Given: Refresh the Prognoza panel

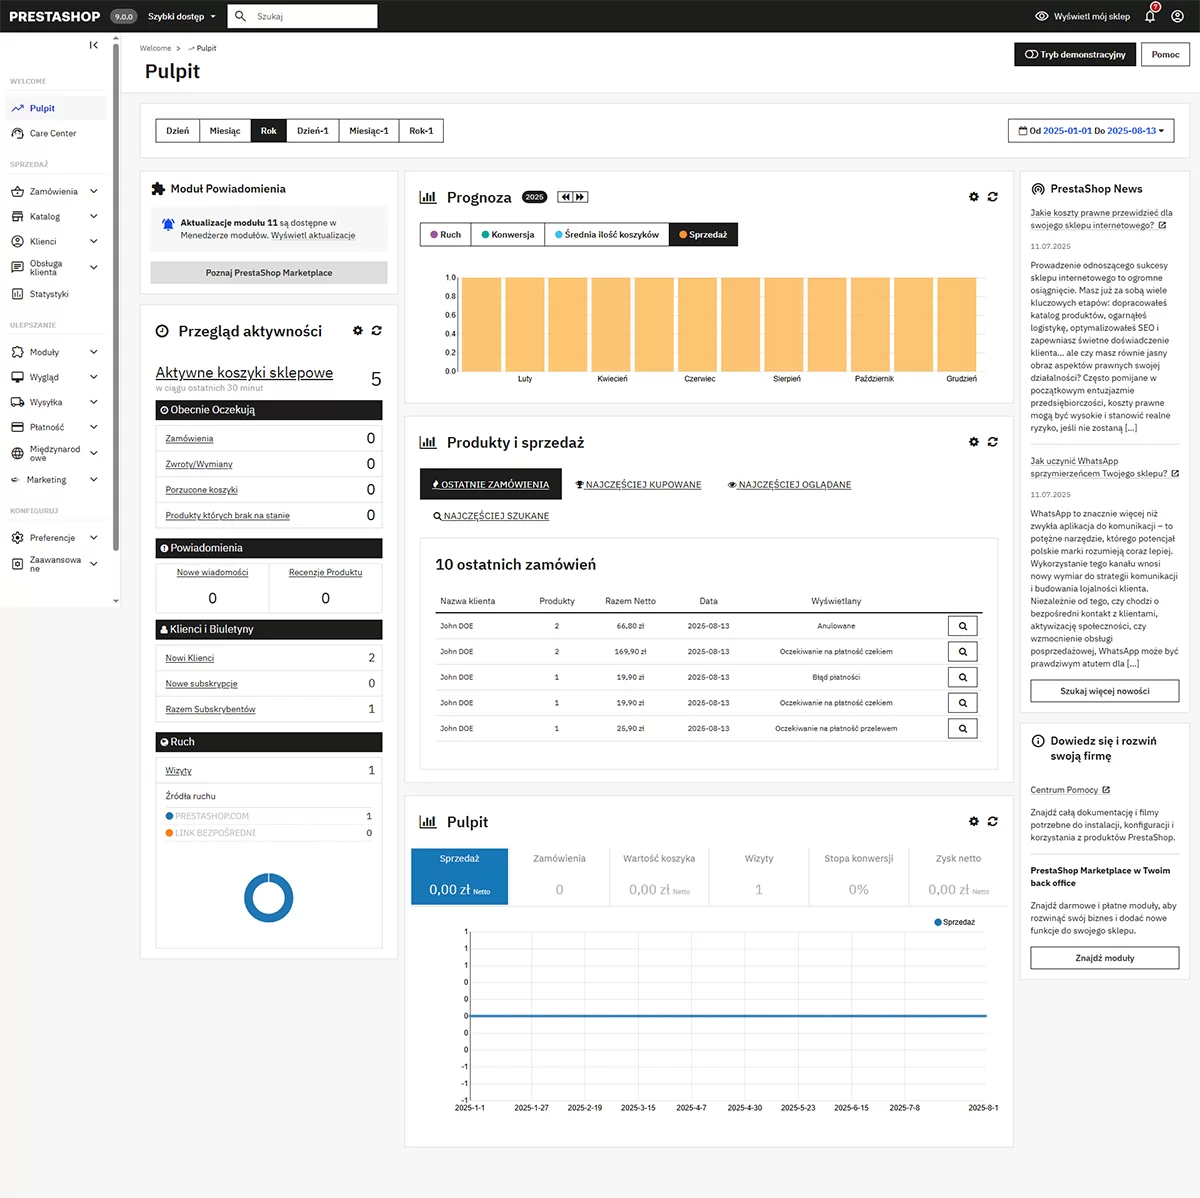Looking at the screenshot, I should coord(992,197).
